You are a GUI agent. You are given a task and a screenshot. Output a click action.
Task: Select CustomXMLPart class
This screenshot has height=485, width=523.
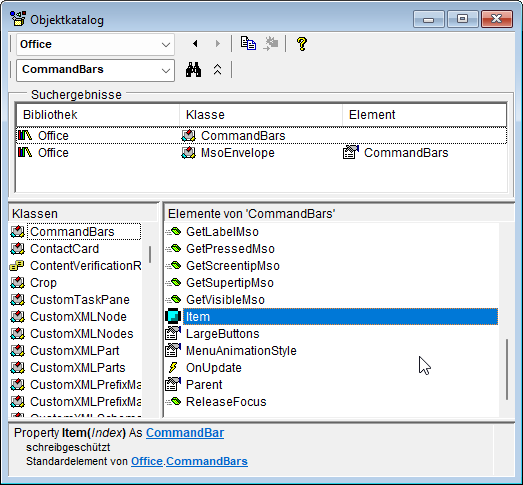[75, 351]
